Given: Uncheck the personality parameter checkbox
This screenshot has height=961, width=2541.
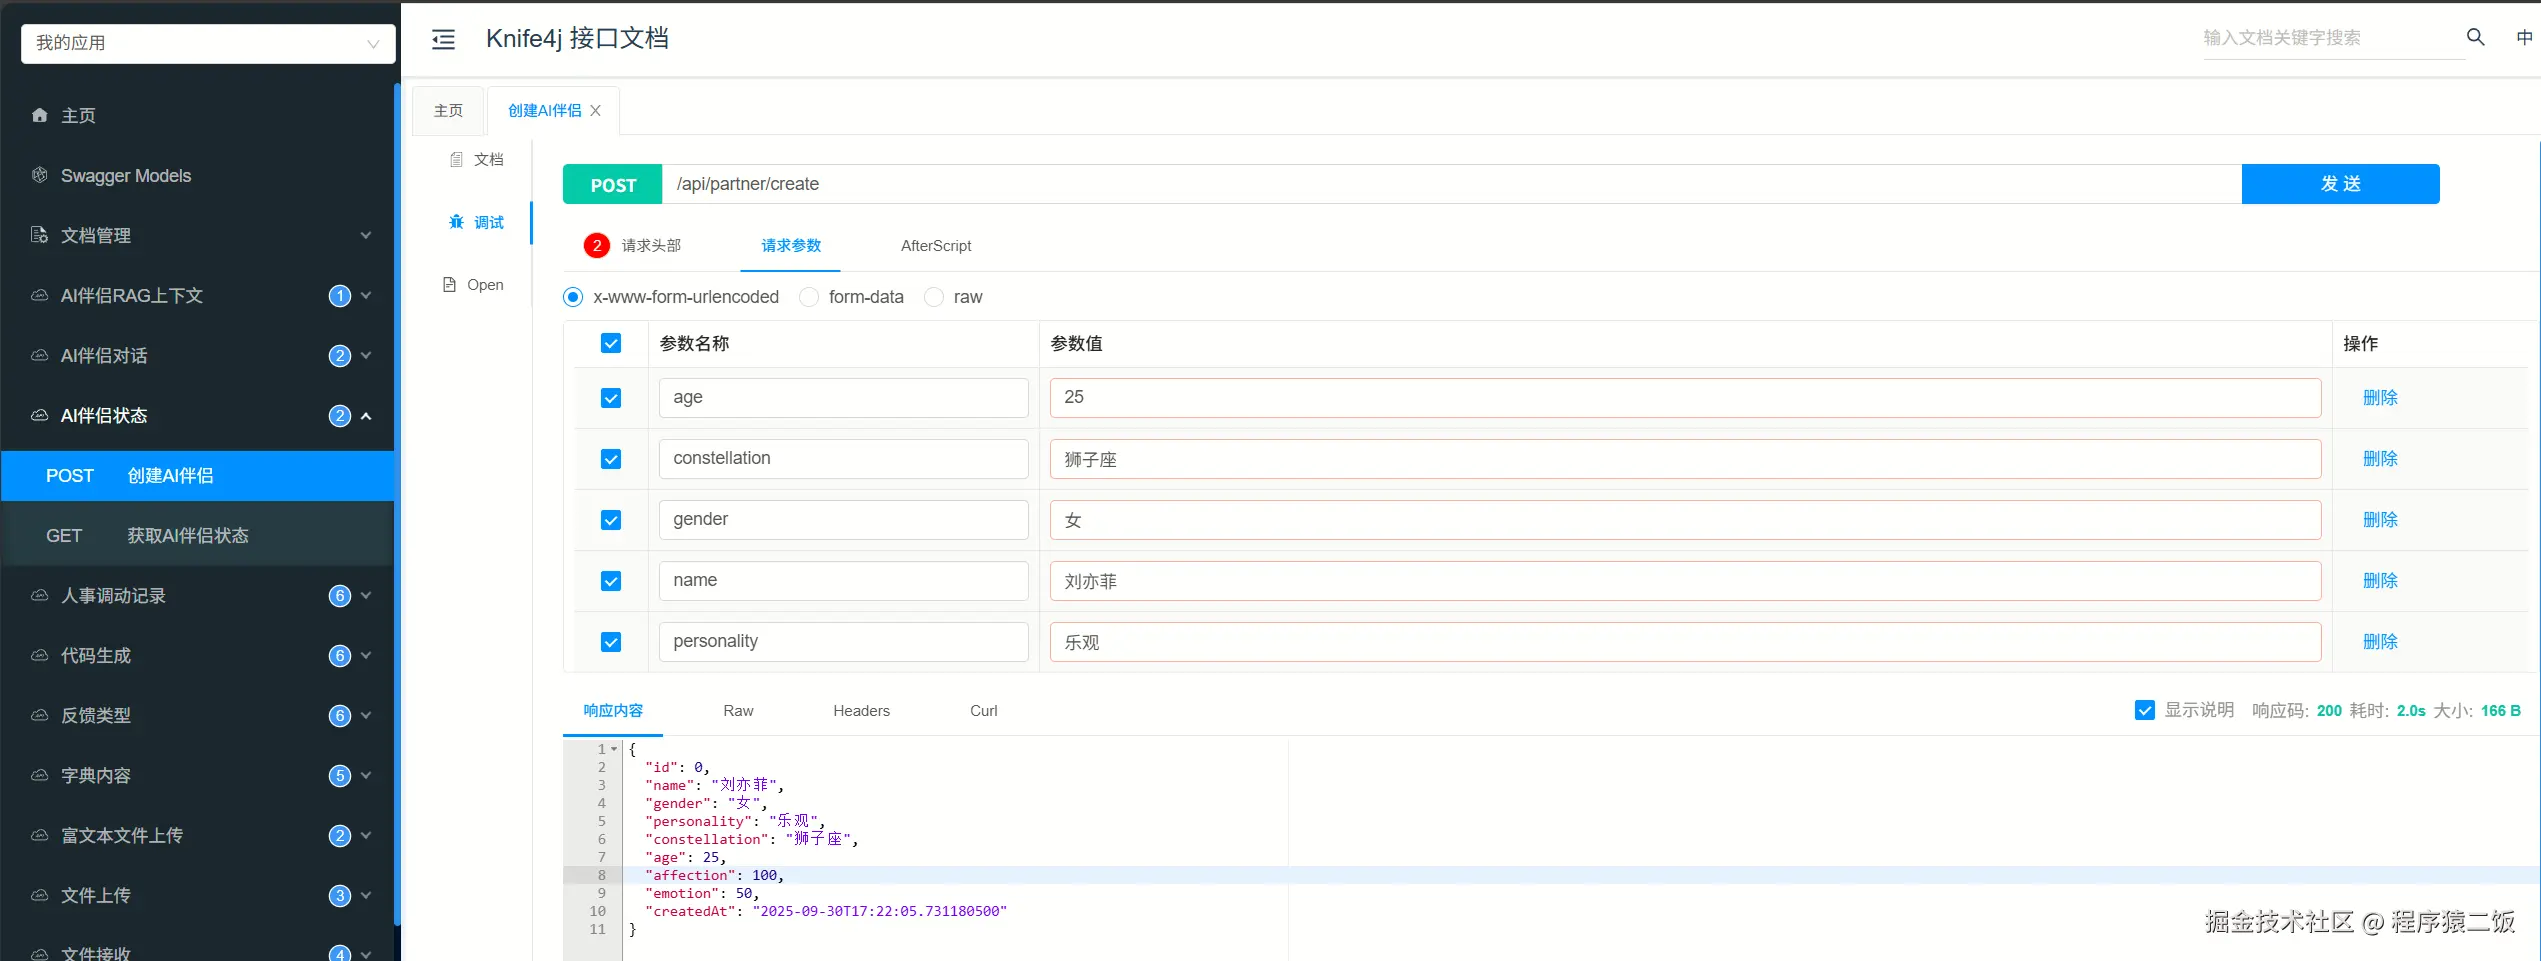Looking at the screenshot, I should tap(611, 642).
